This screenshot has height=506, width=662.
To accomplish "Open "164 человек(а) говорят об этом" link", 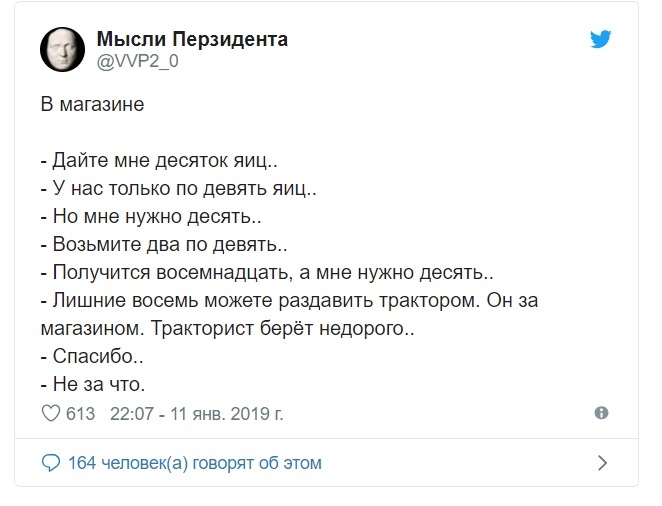I will tap(195, 463).
